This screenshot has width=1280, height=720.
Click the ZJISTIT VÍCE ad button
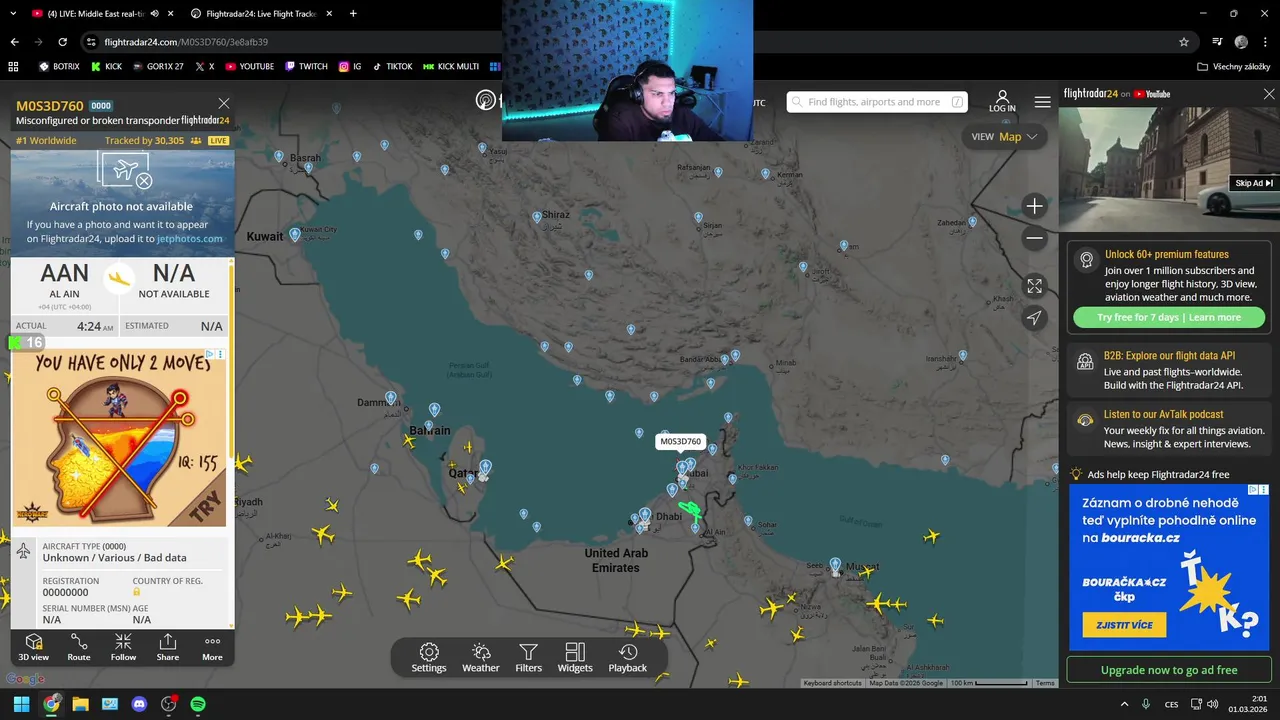tap(1124, 625)
